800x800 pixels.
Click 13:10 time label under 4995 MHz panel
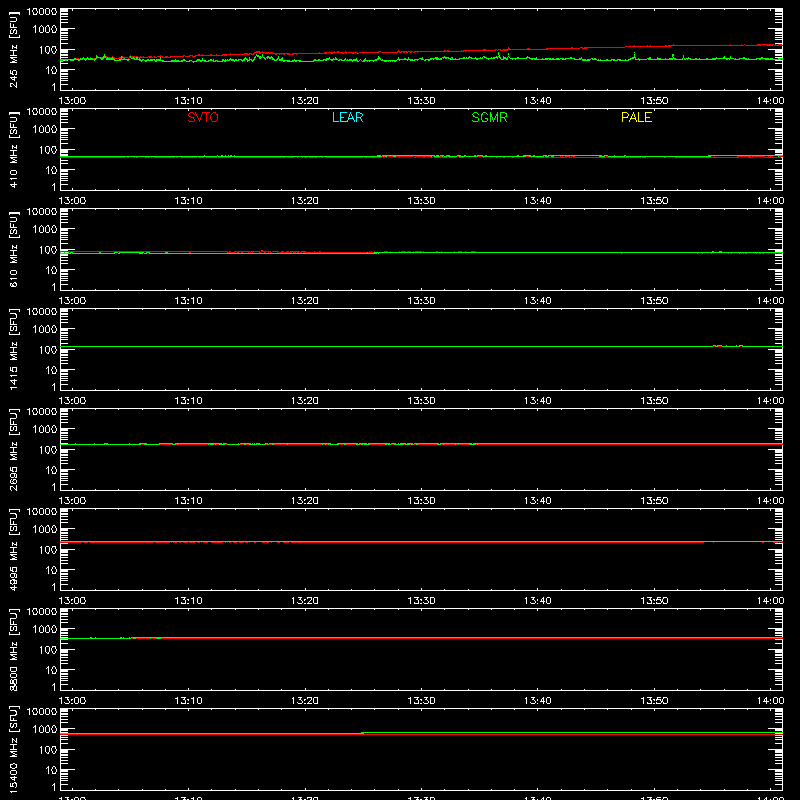click(188, 601)
